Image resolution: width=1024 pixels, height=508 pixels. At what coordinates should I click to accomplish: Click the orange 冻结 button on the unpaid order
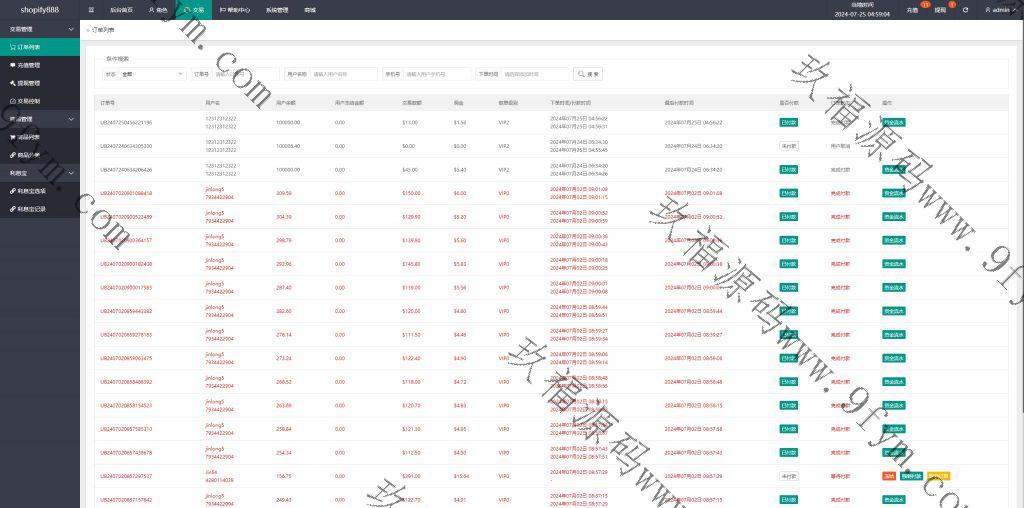click(x=888, y=476)
